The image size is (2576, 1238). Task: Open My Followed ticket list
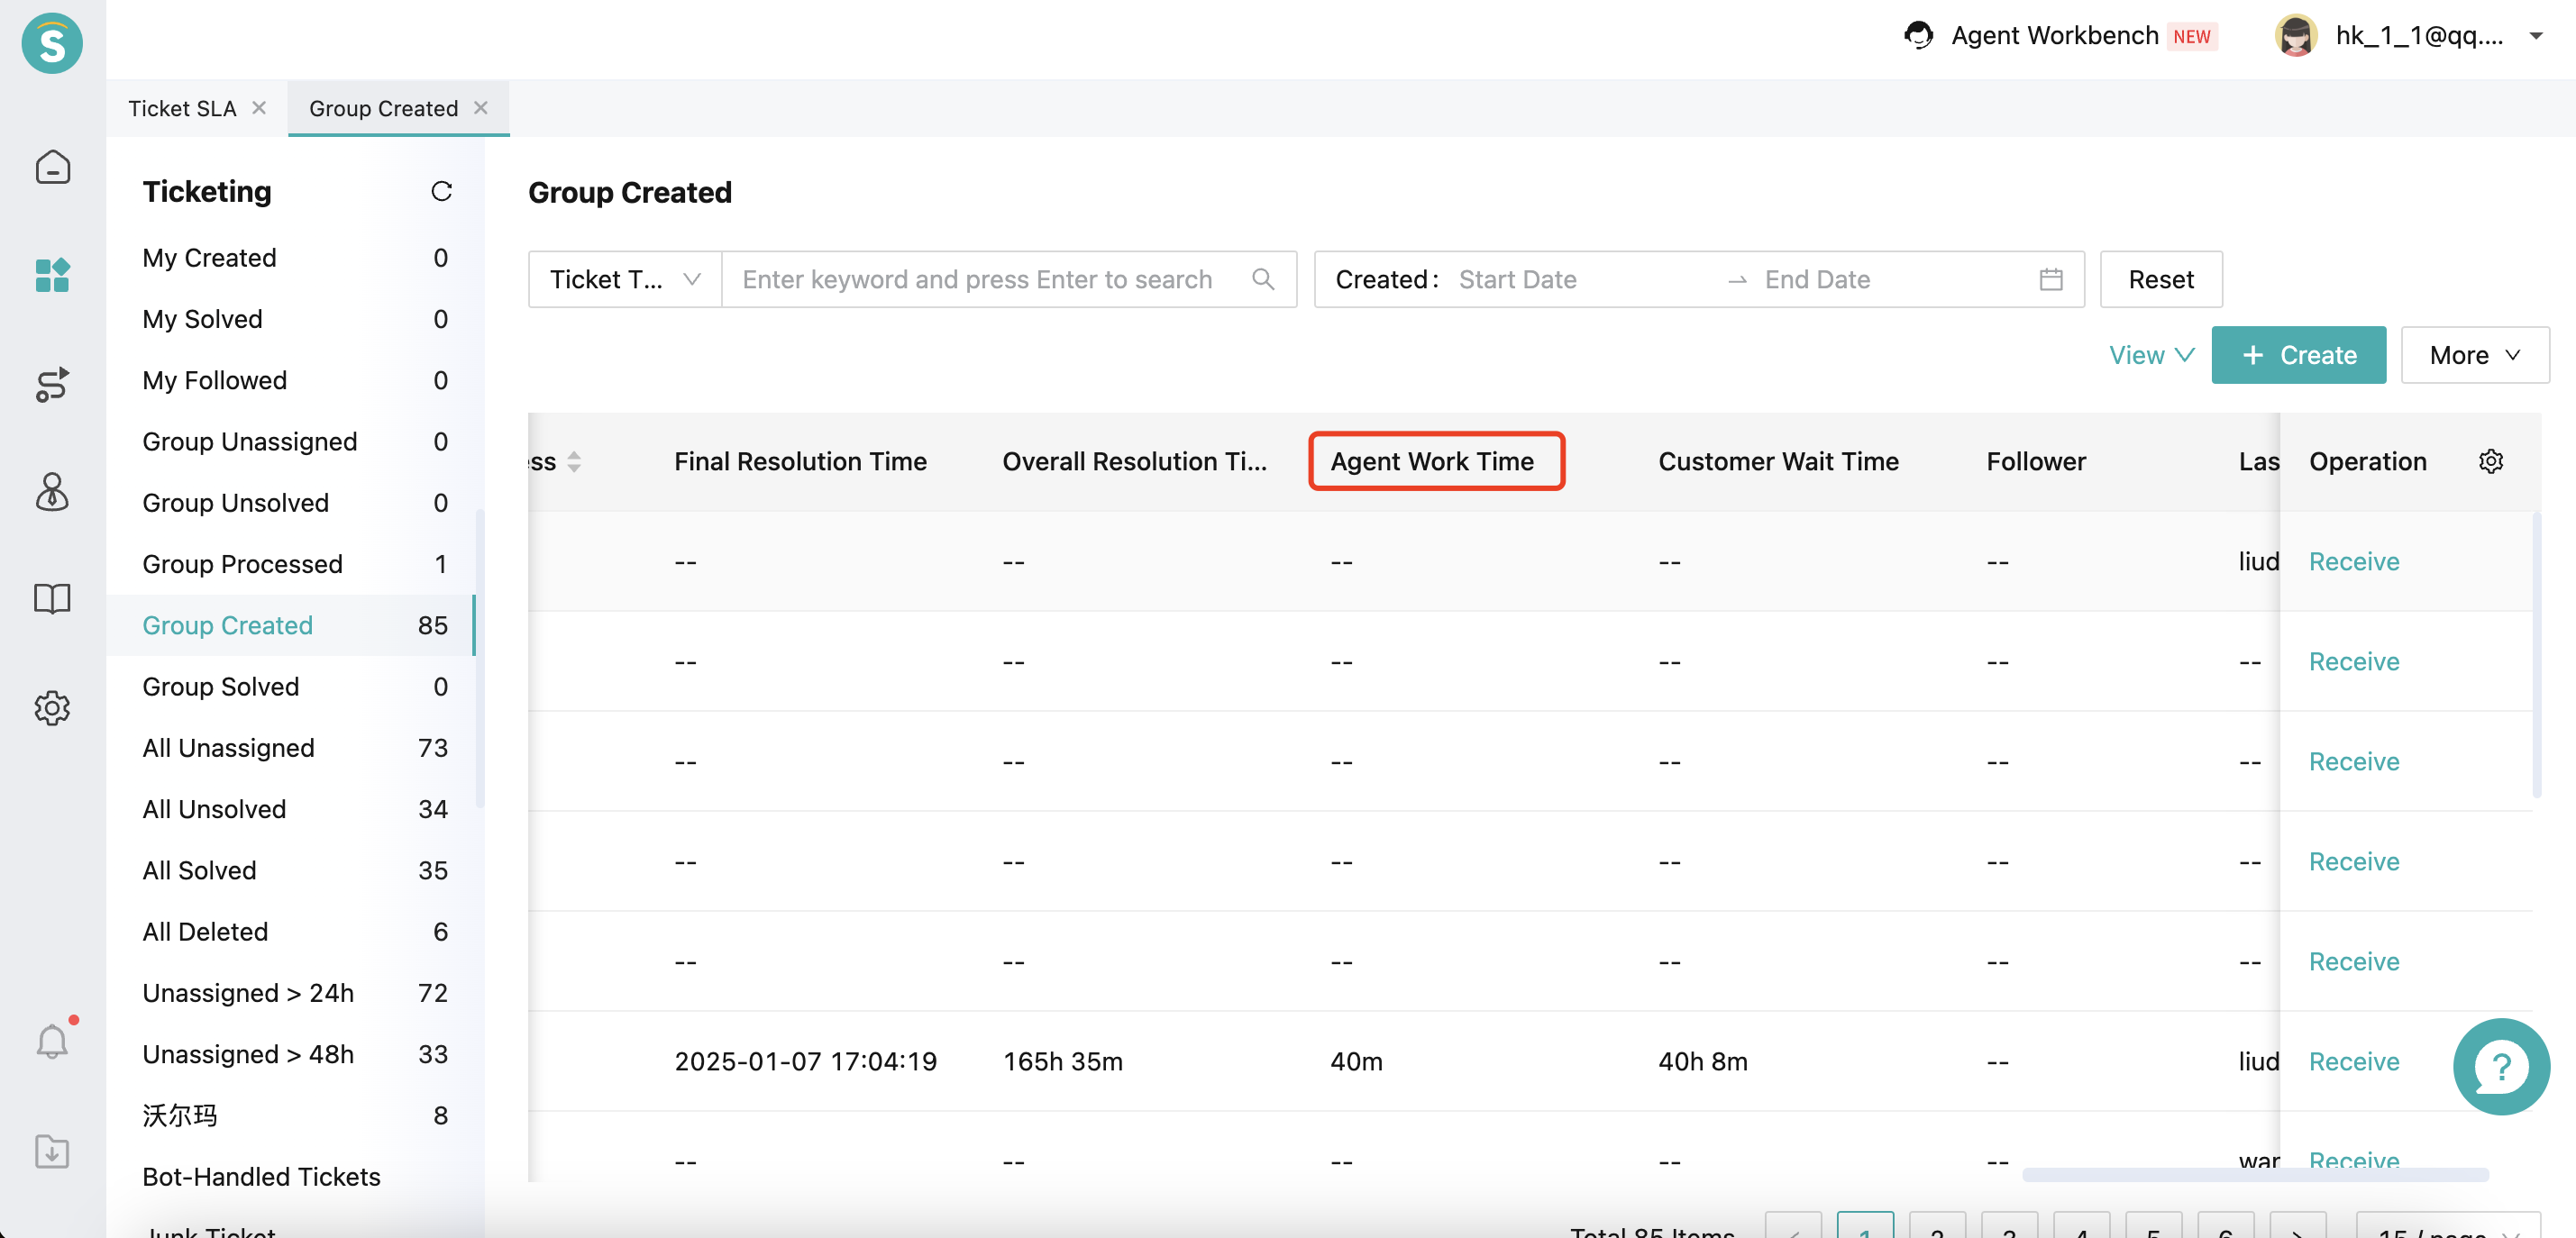(x=294, y=380)
